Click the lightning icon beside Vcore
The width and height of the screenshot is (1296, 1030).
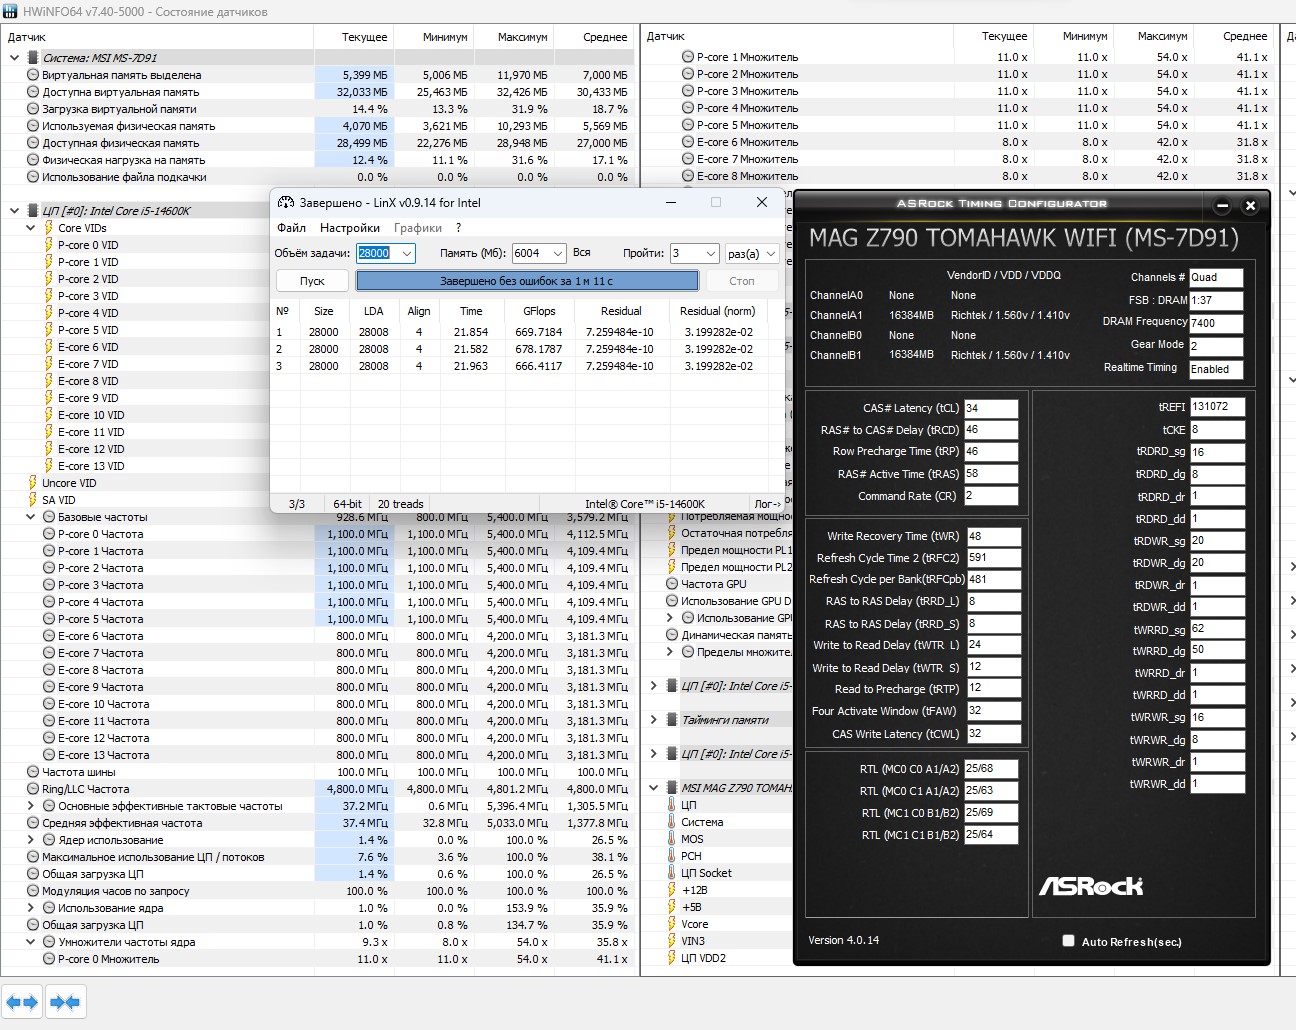672,924
